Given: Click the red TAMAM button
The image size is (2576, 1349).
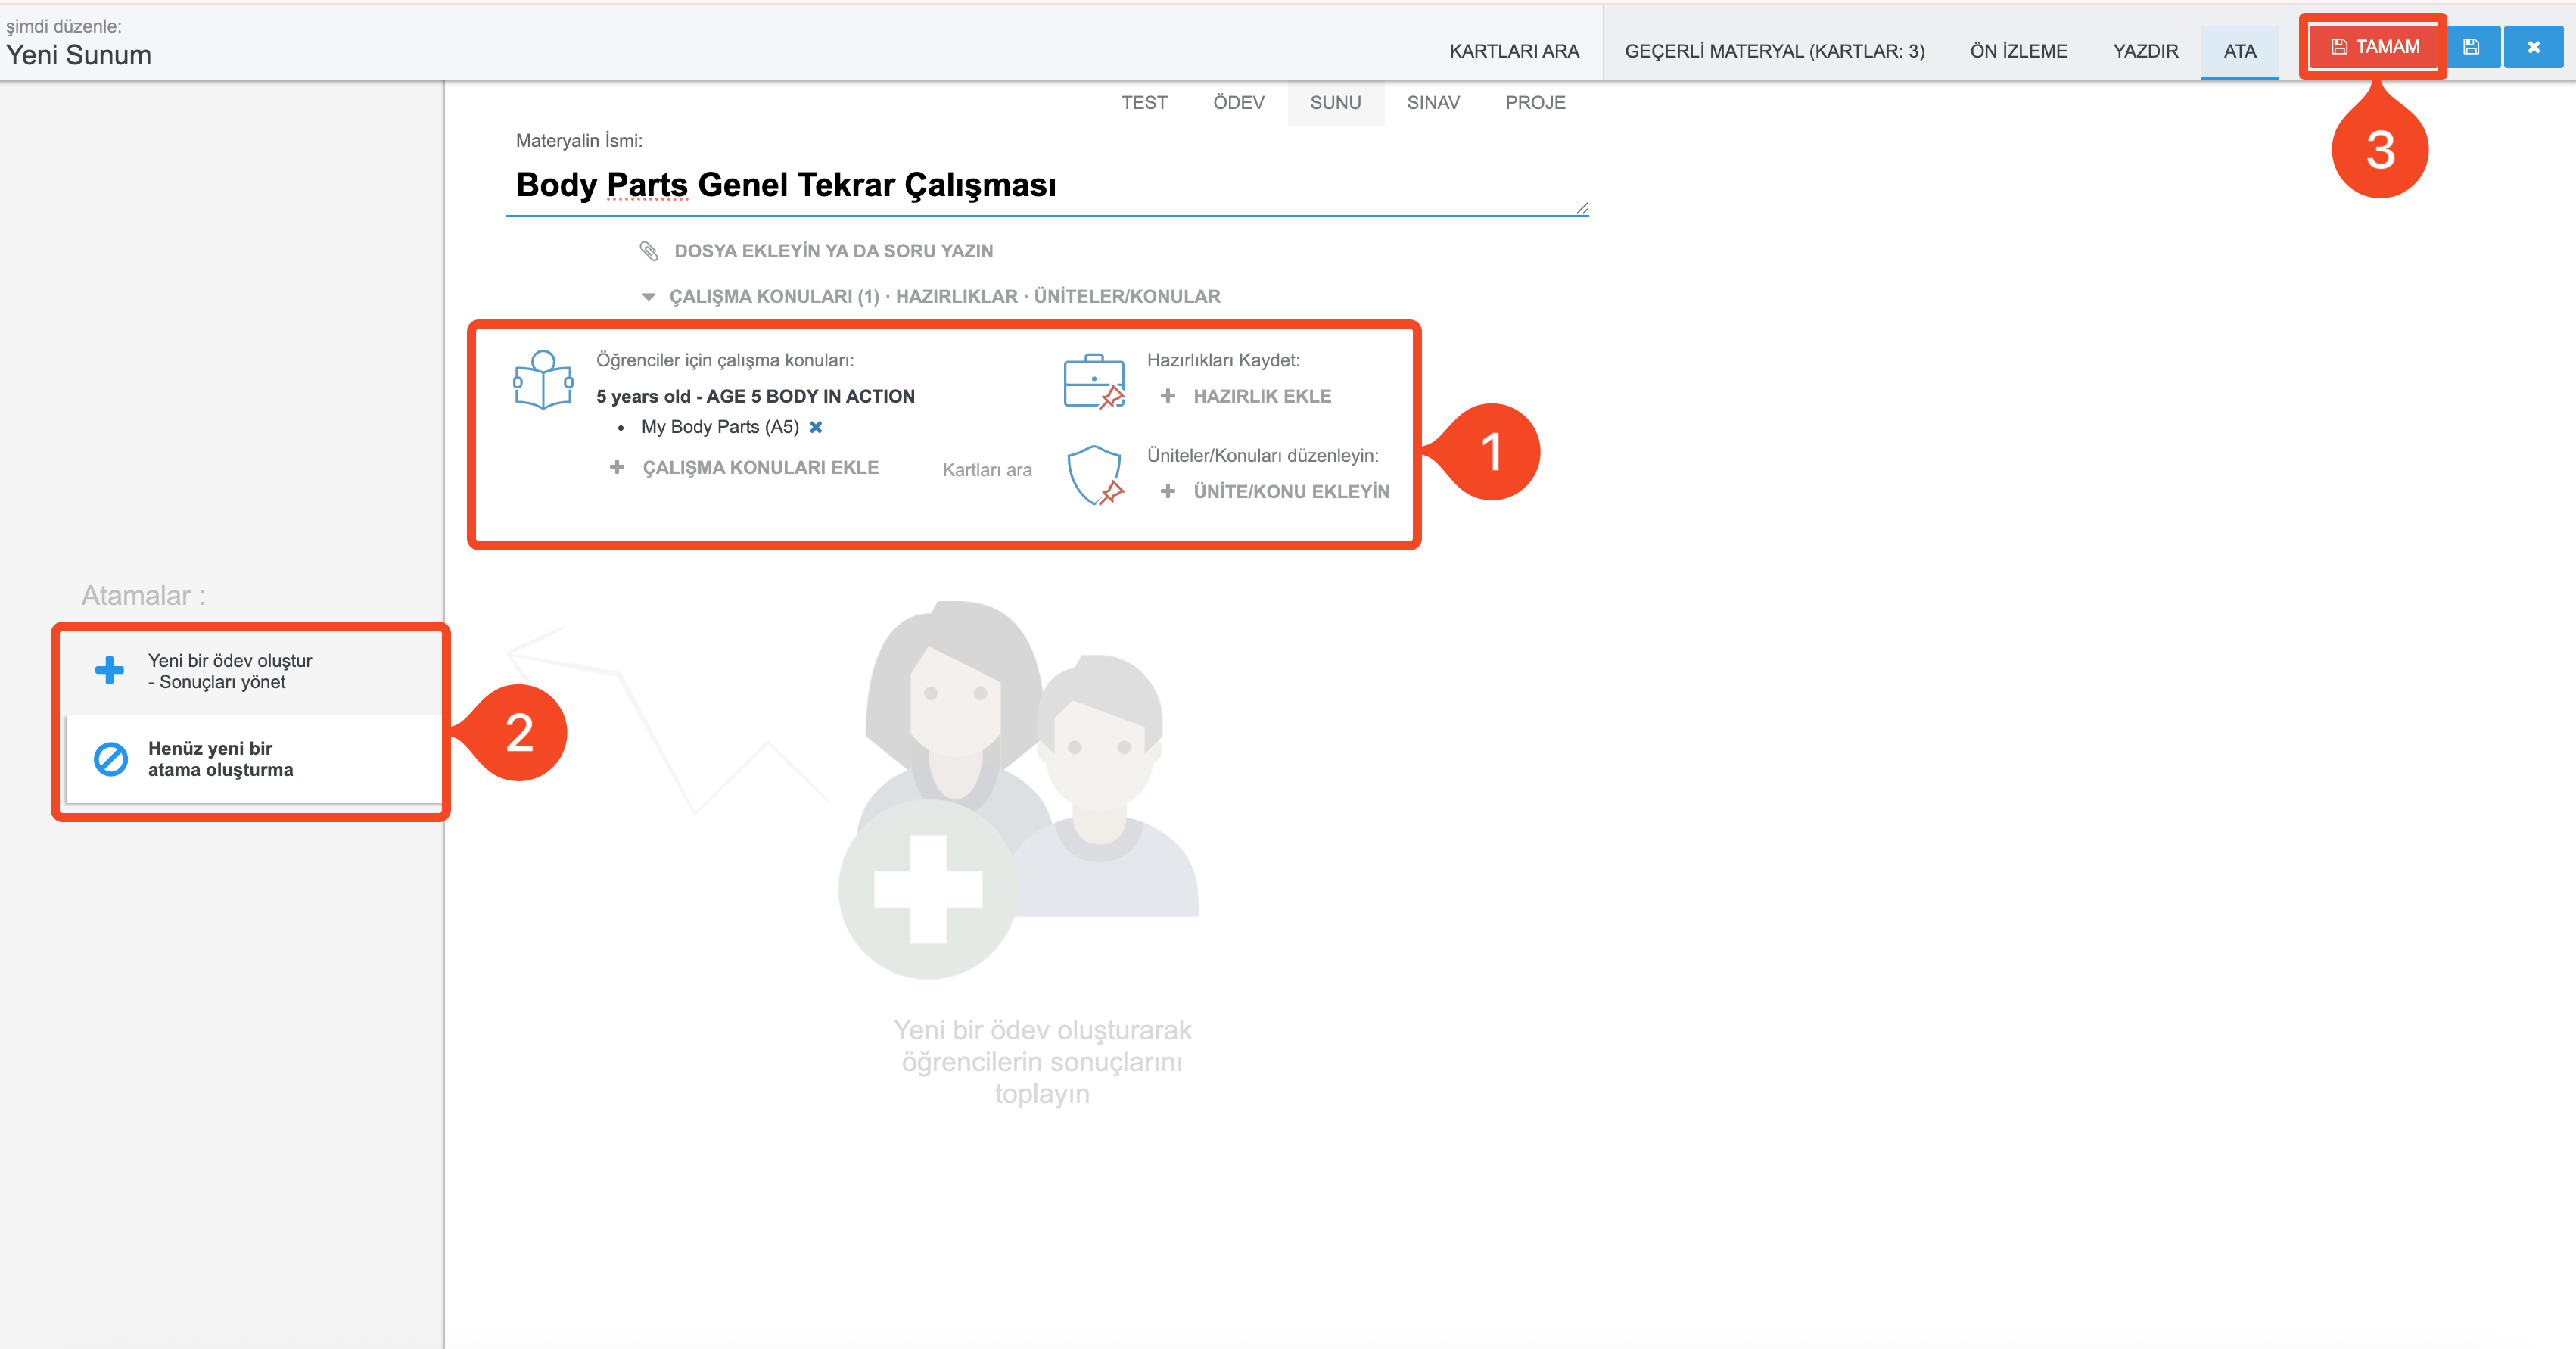Looking at the screenshot, I should click(x=2375, y=47).
